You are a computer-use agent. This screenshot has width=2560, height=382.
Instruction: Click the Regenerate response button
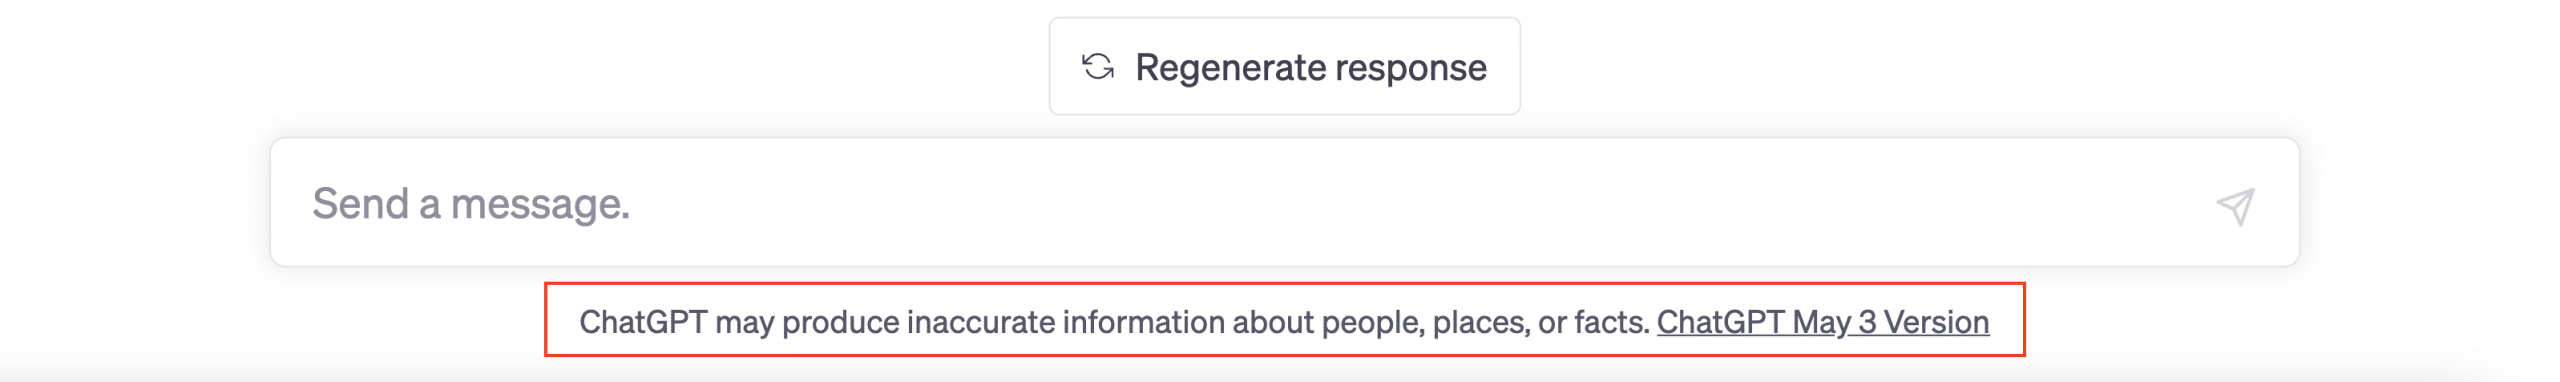coord(1284,66)
